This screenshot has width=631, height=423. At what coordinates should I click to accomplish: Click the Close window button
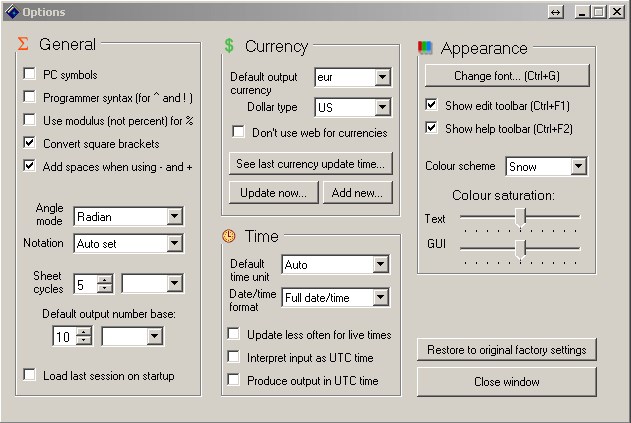[507, 382]
